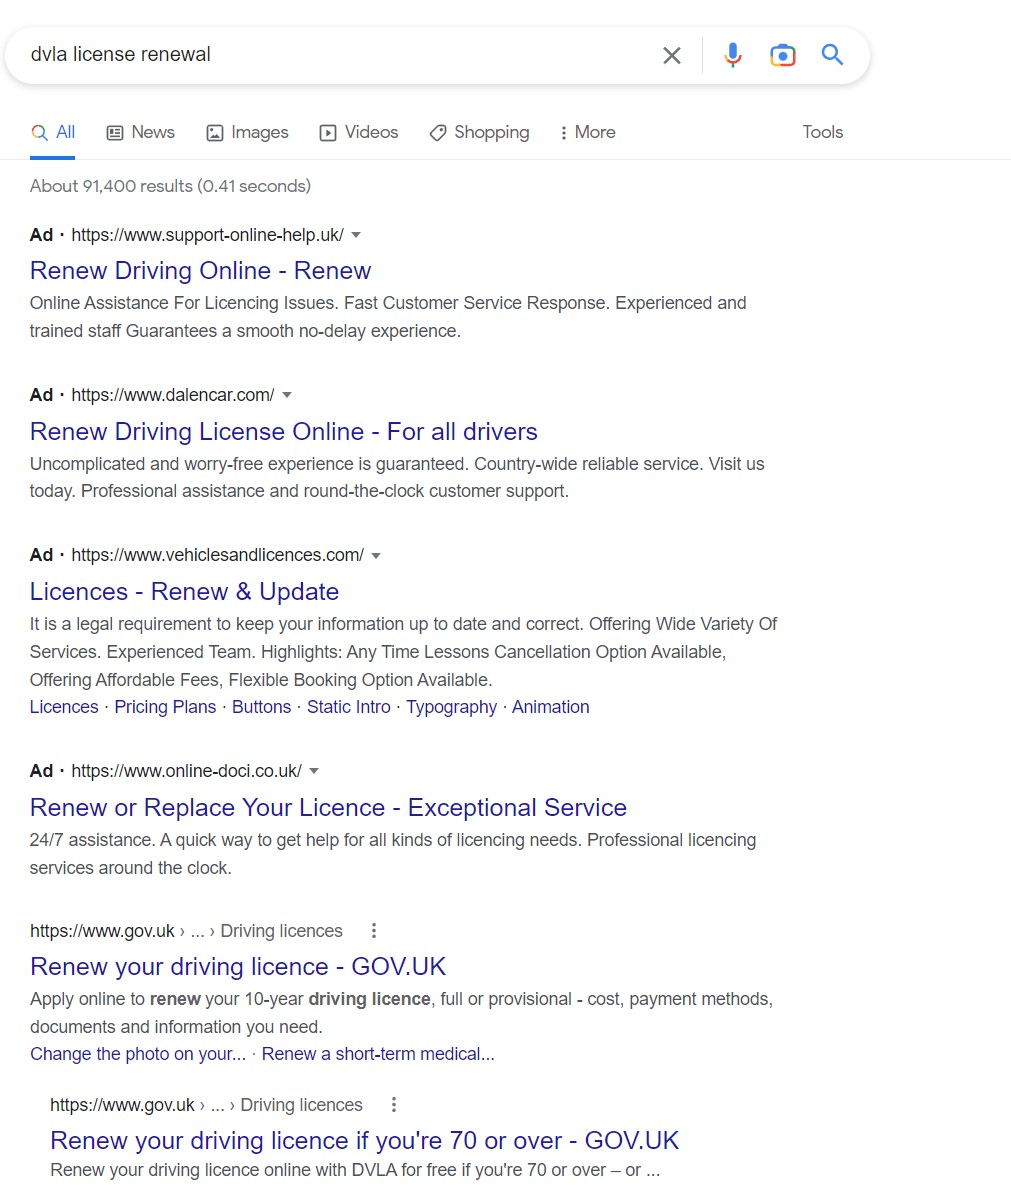Screen dimensions: 1011x1197
Task: Expand ad info arrow for dalencar.com
Action: coord(287,395)
